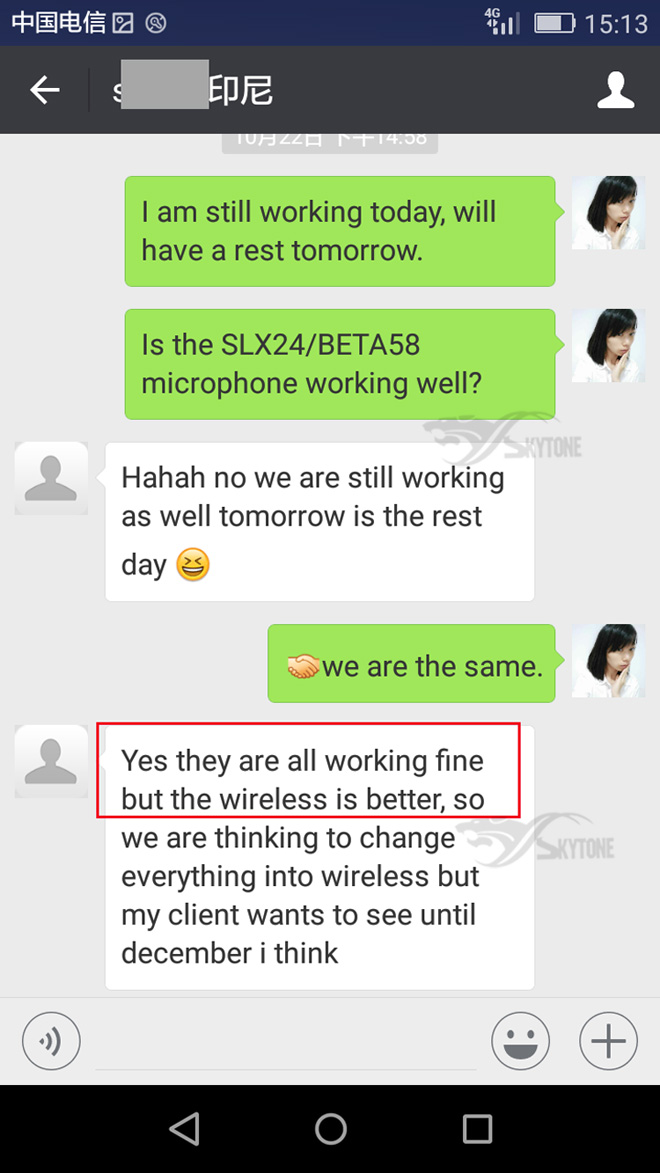Screen dimensions: 660x1173
Task: Switch to voice message input
Action: 51,1041
